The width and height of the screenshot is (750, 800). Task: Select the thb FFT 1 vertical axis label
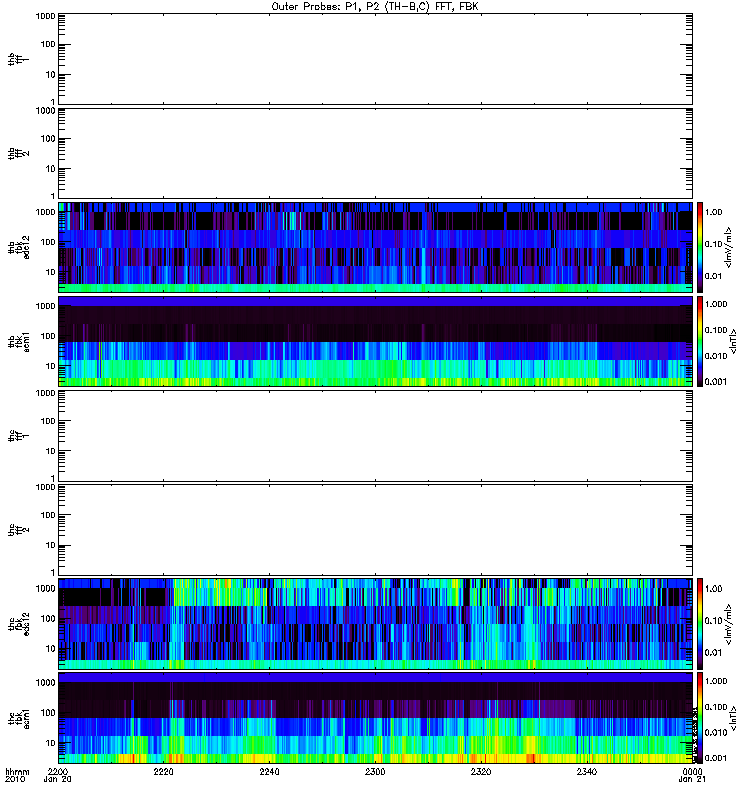pos(18,60)
